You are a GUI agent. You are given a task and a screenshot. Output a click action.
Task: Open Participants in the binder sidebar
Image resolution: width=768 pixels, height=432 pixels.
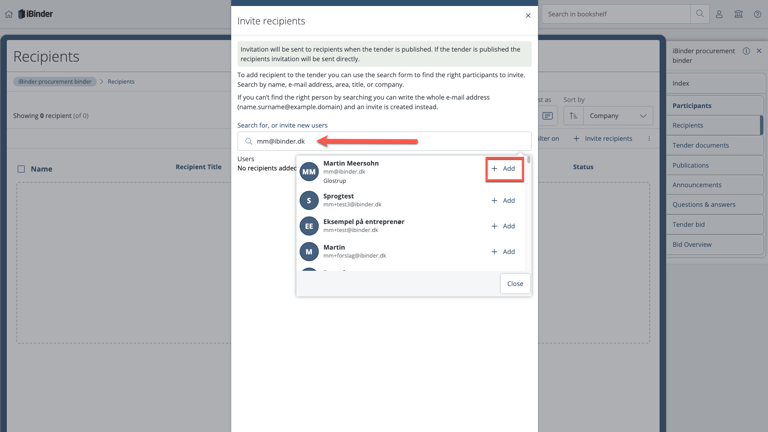(x=715, y=105)
